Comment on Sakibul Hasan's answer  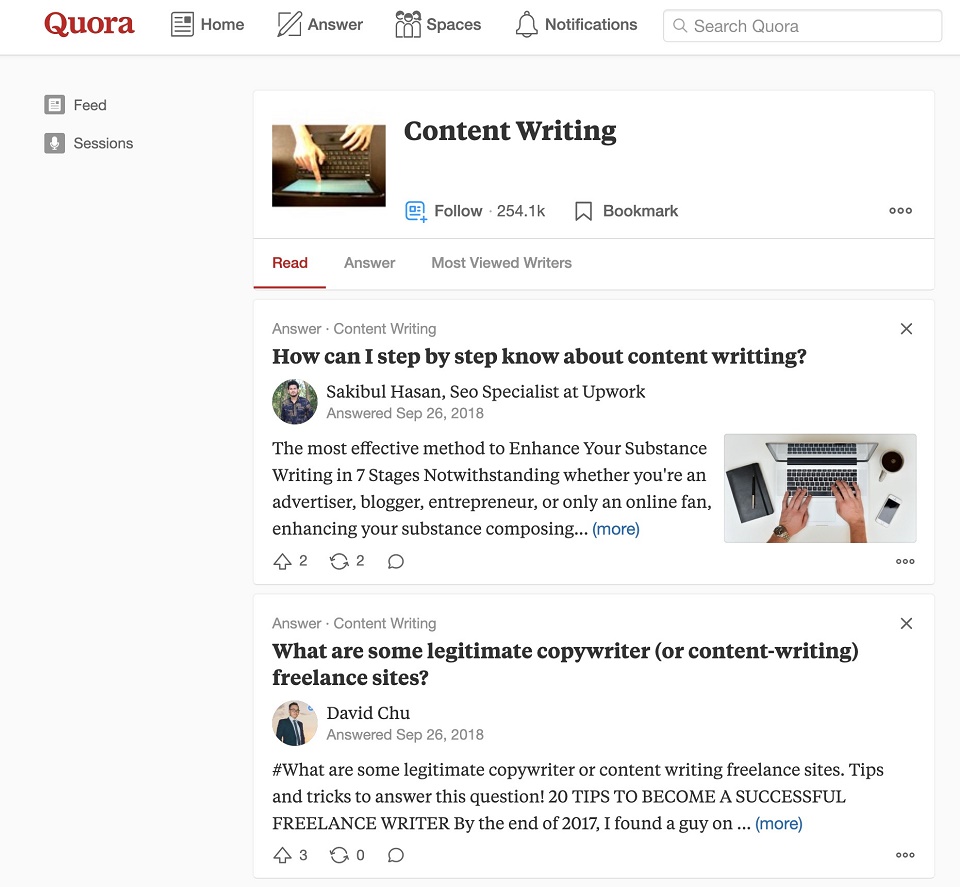396,561
